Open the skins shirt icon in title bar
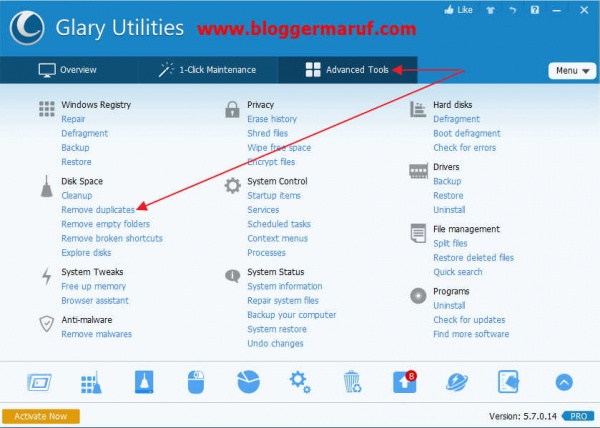The image size is (600, 428). (490, 10)
